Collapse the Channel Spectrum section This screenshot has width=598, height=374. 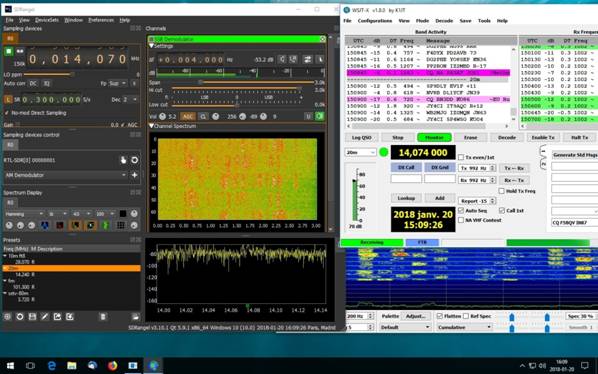[151, 126]
